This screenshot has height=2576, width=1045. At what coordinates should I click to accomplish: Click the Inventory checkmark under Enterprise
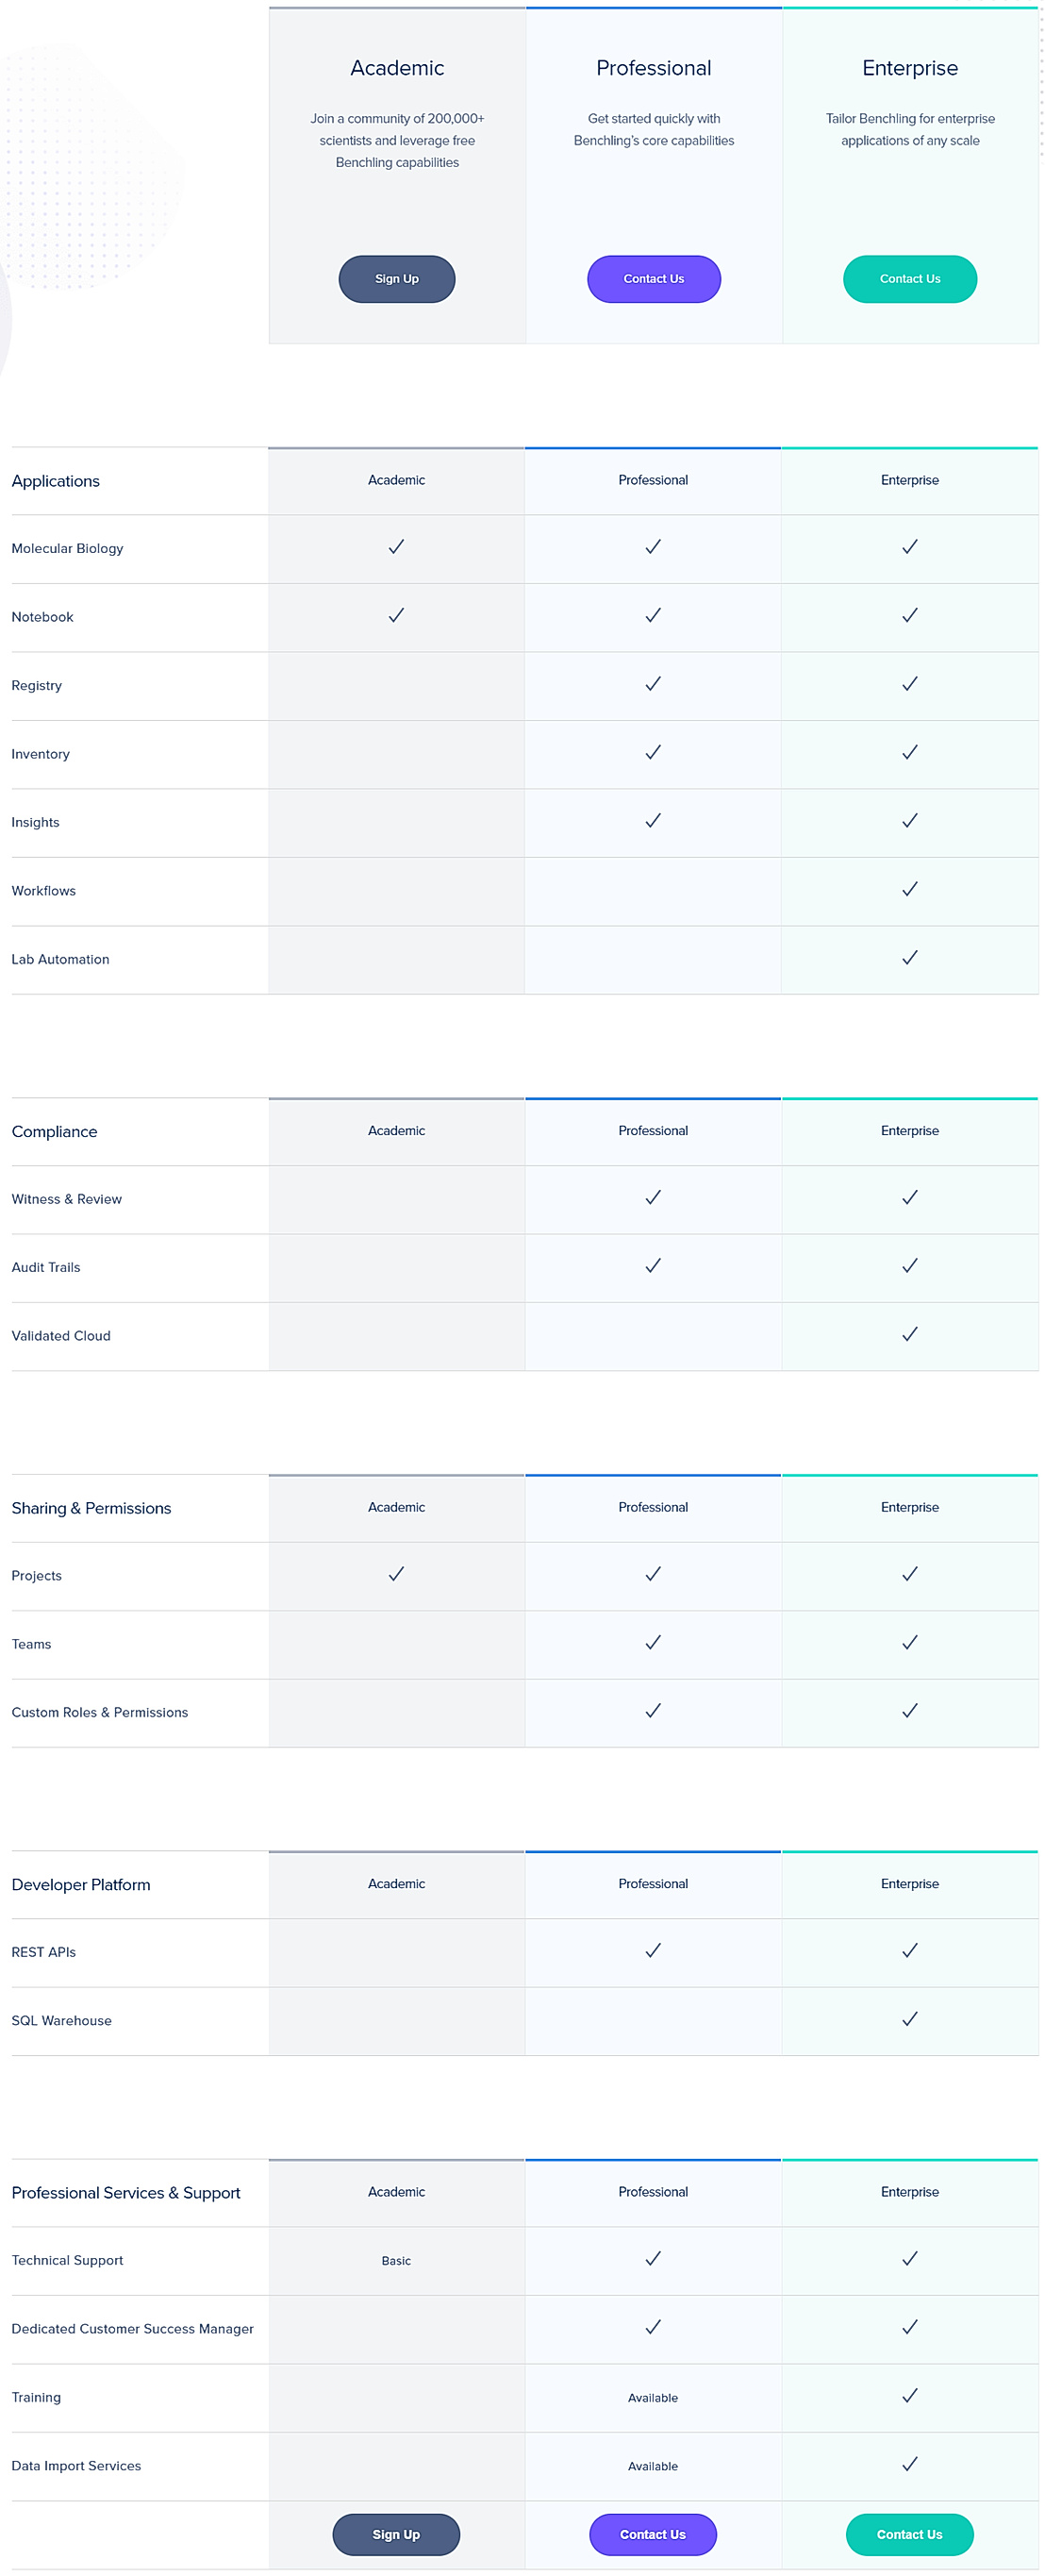pyautogui.click(x=908, y=752)
